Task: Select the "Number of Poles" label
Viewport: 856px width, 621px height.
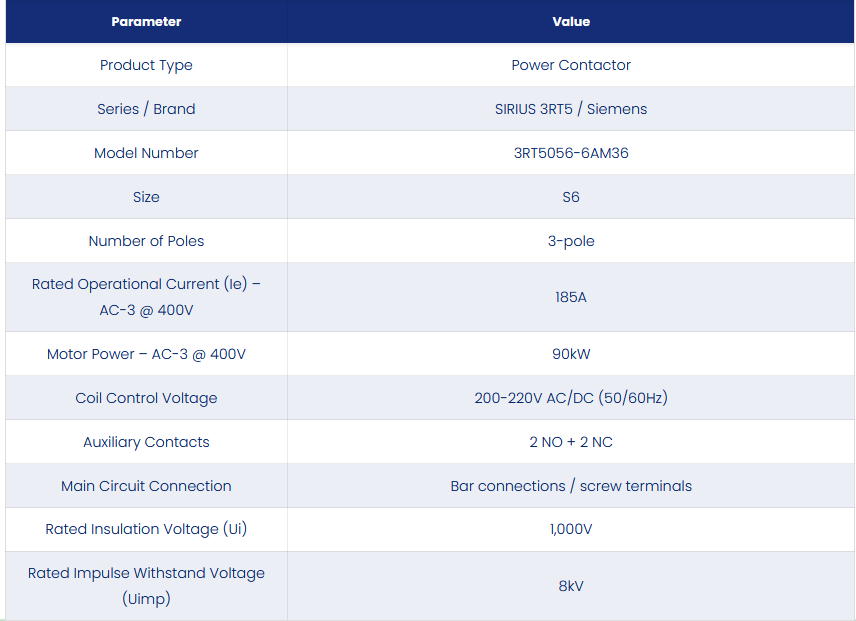Action: coord(146,241)
